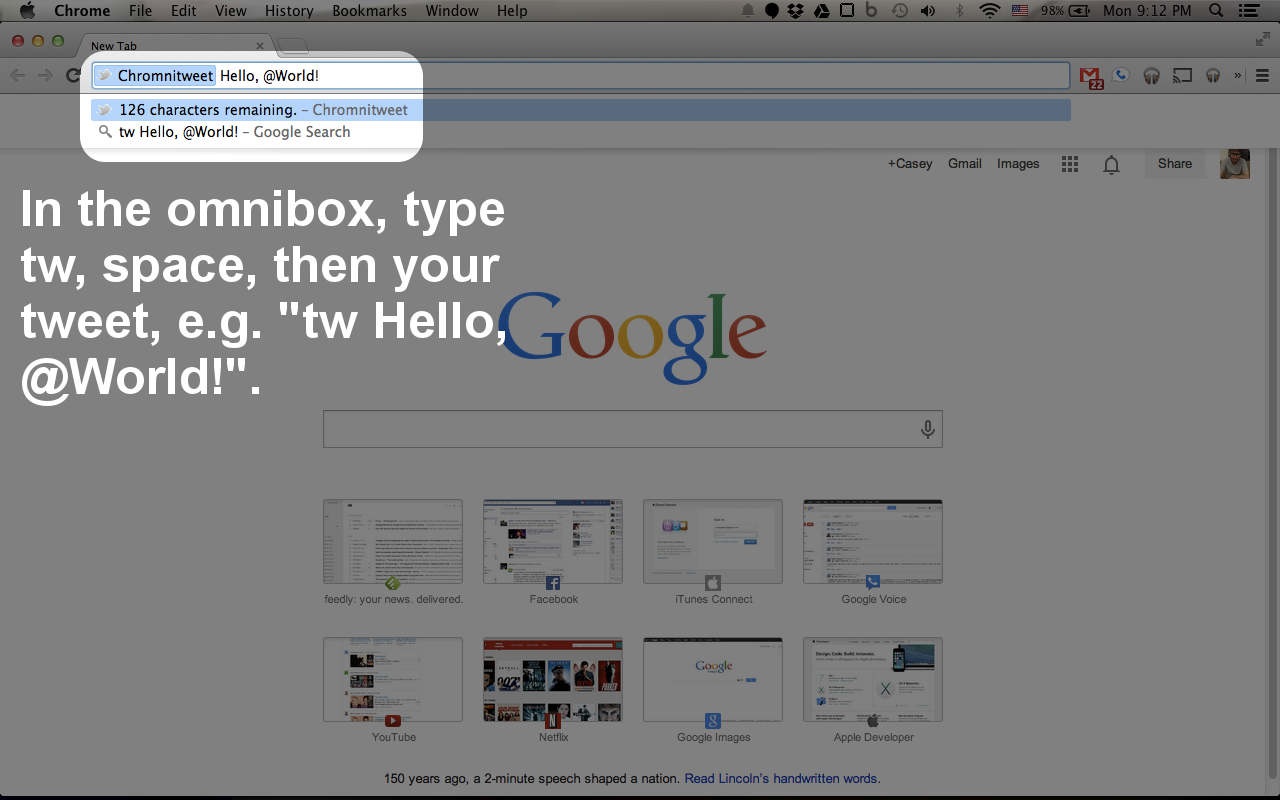Open the +Casey link
The width and height of the screenshot is (1280, 800).
(909, 164)
